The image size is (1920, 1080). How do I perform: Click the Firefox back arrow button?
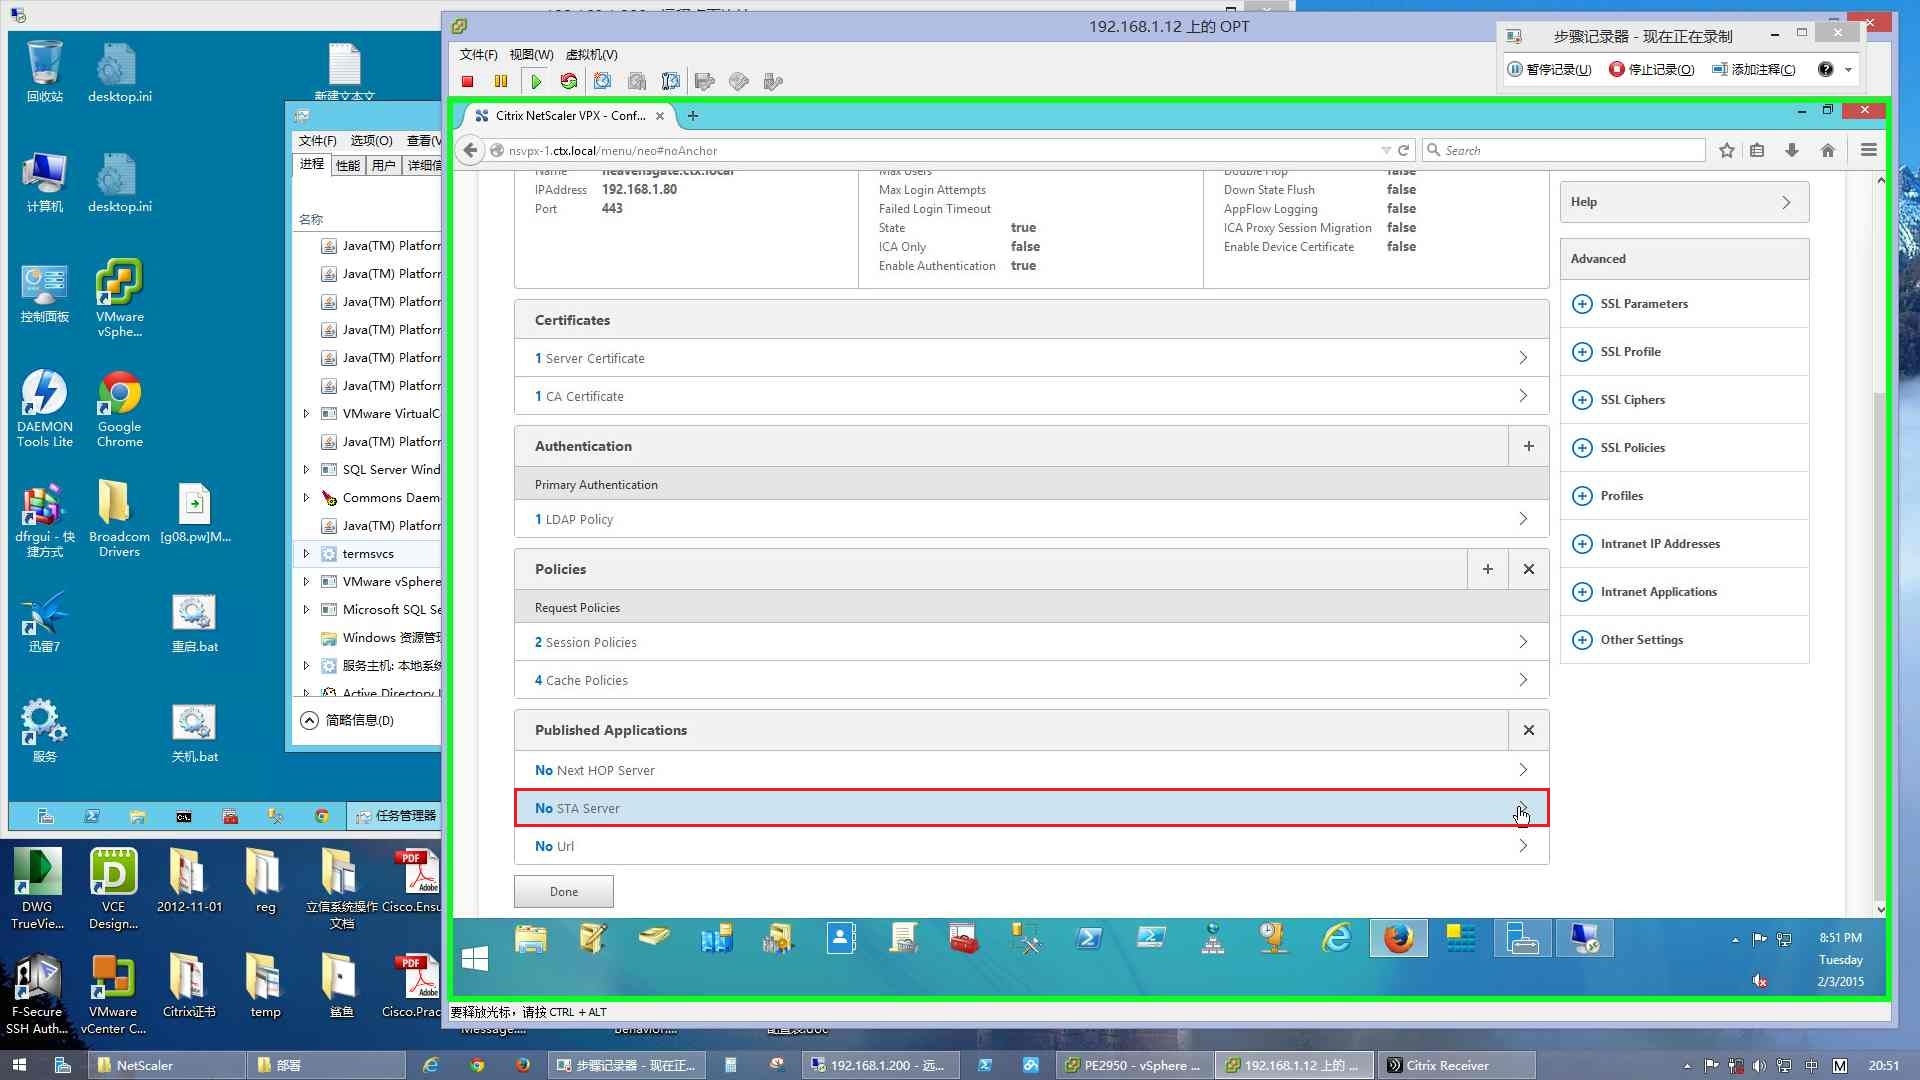[470, 150]
